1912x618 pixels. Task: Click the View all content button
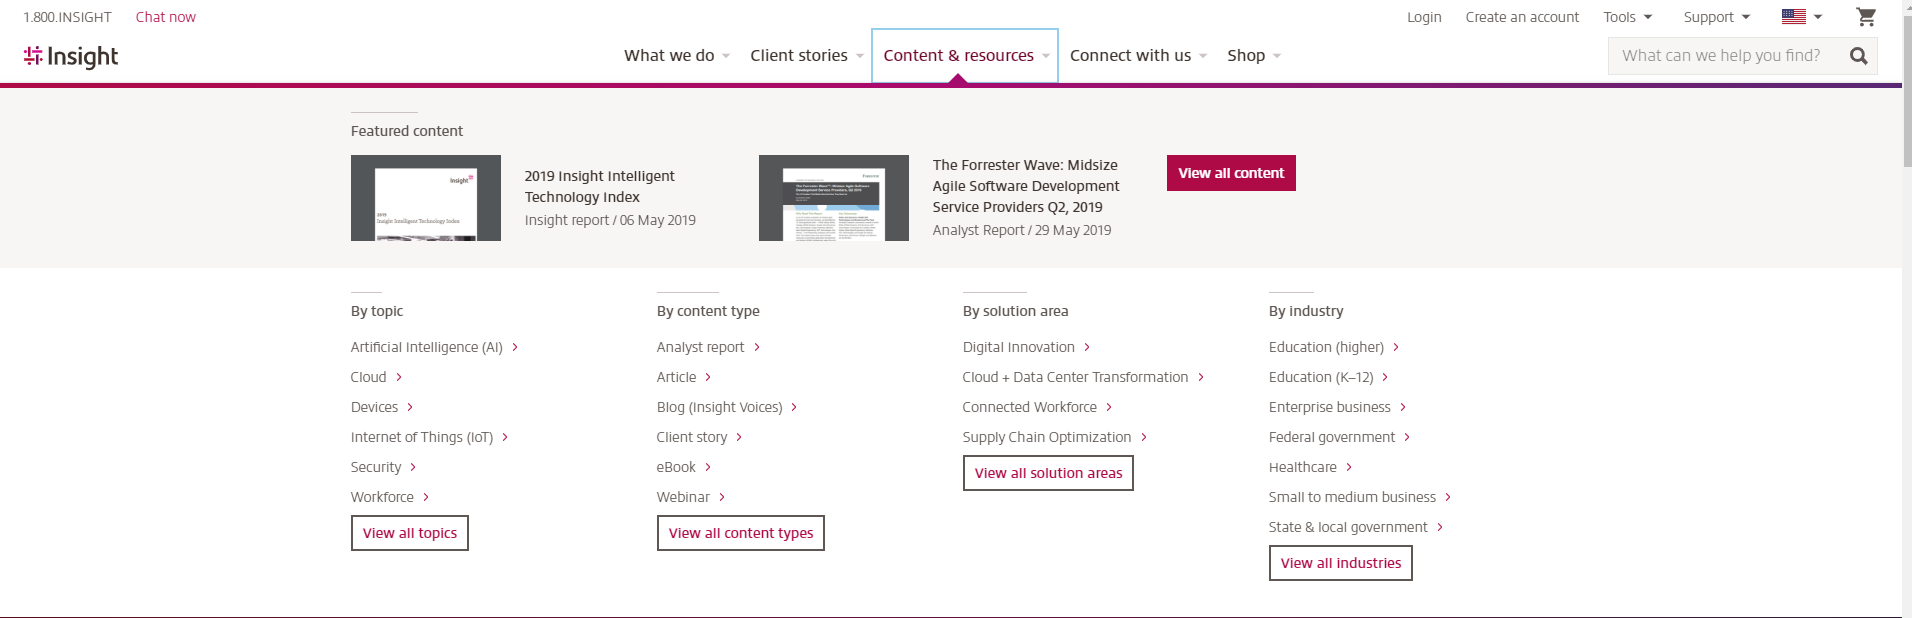pos(1230,173)
